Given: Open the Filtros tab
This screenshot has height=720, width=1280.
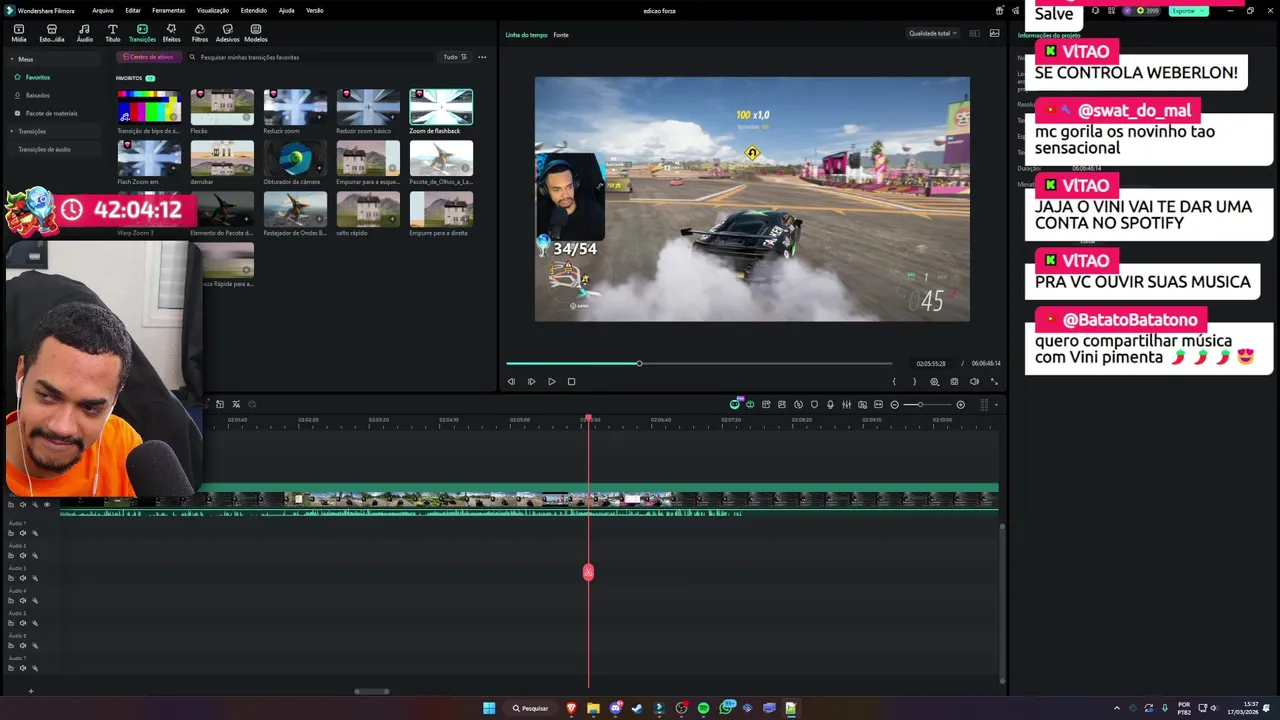Looking at the screenshot, I should tap(199, 33).
